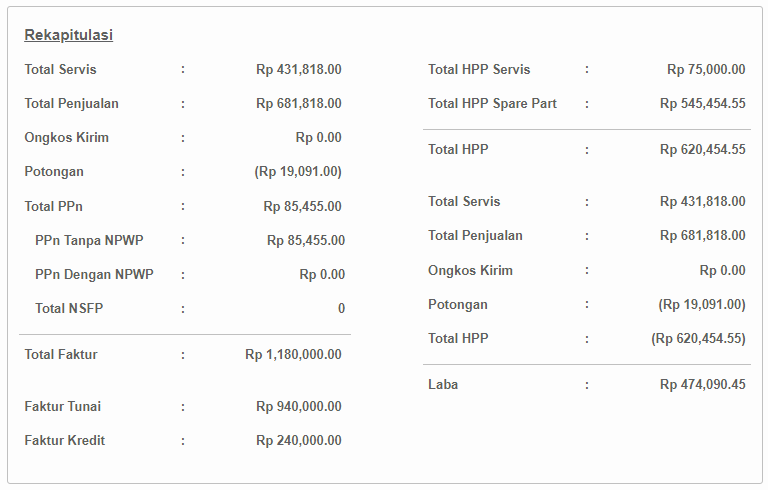Image resolution: width=768 pixels, height=490 pixels.
Task: Click the PPn Dengan NPWP label
Action: click(94, 274)
